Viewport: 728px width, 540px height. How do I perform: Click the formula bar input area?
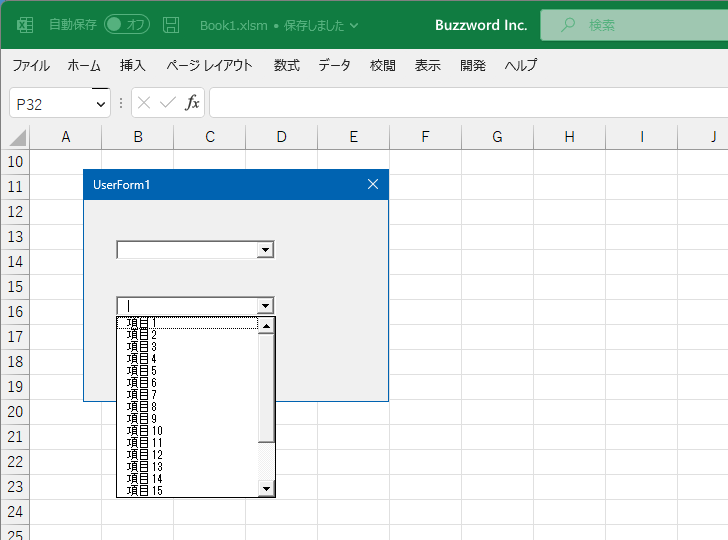(x=468, y=103)
